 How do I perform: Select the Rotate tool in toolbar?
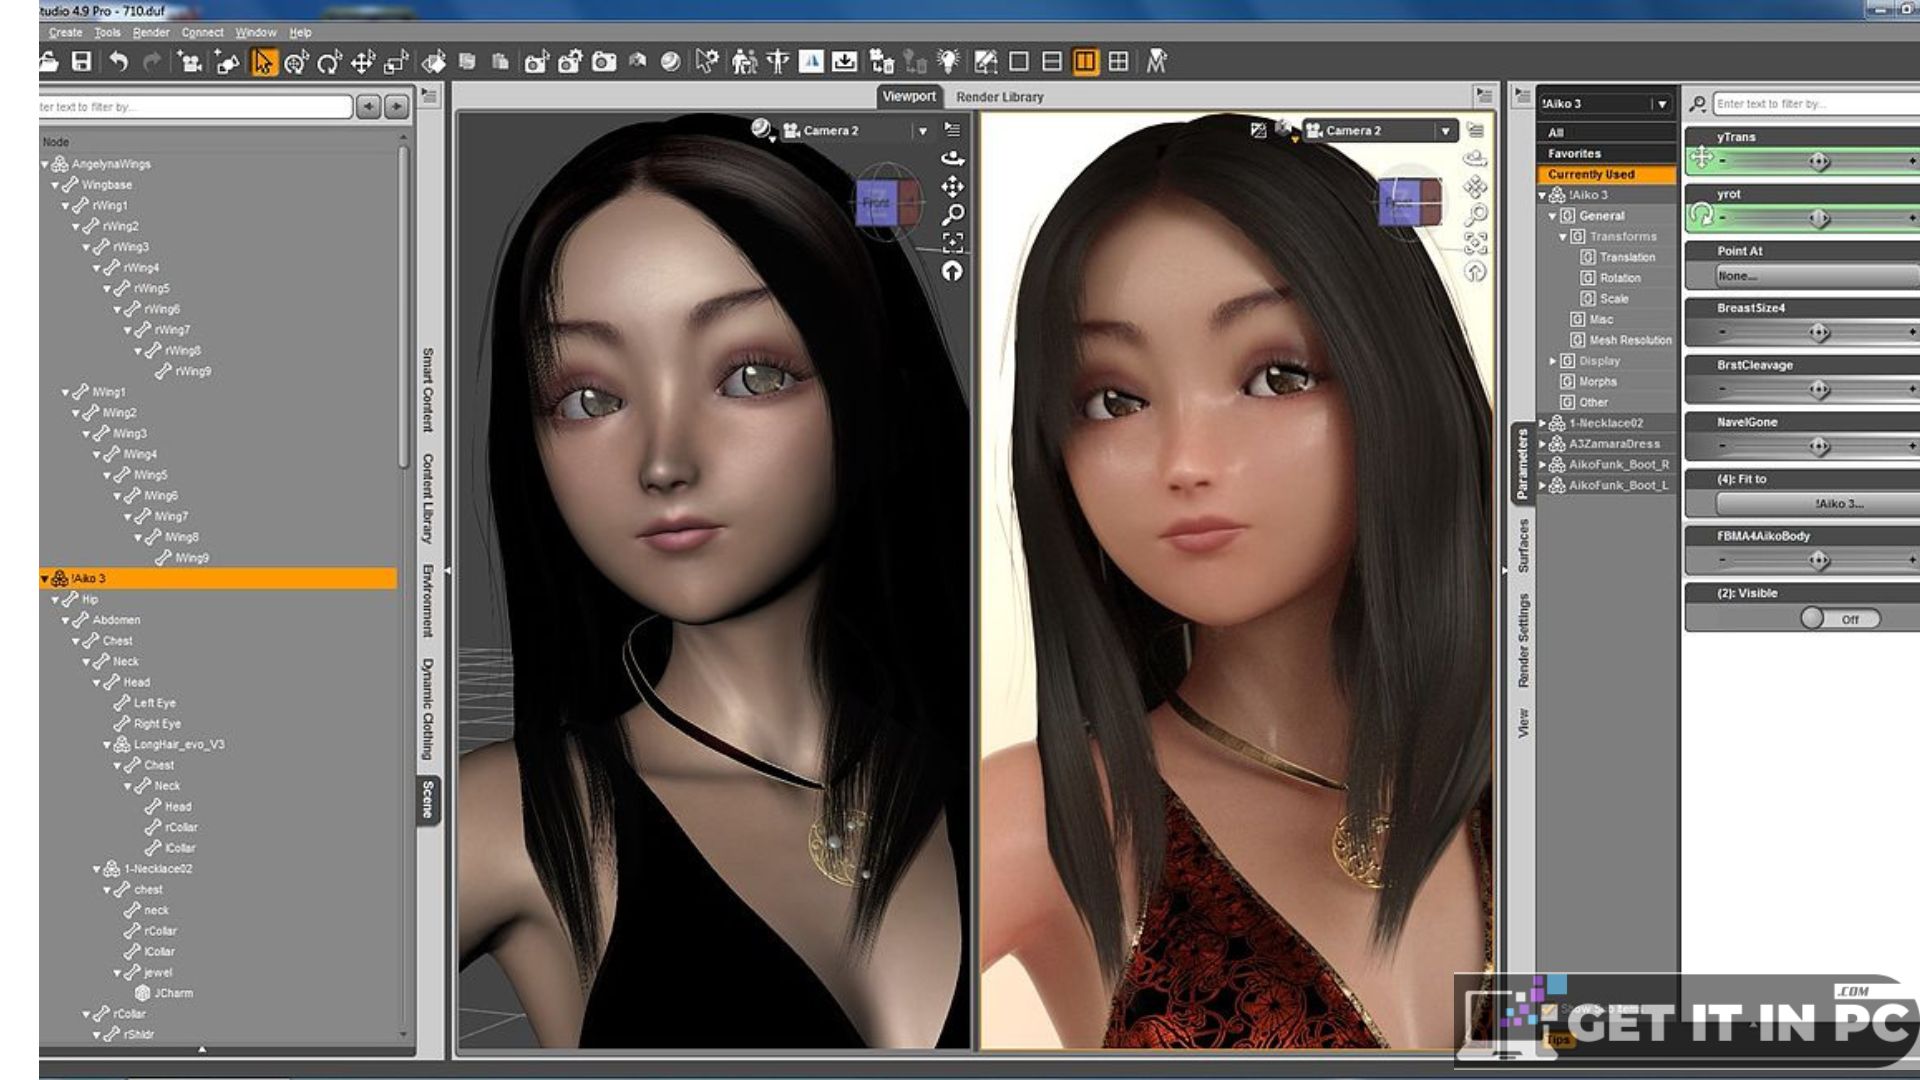(x=329, y=63)
